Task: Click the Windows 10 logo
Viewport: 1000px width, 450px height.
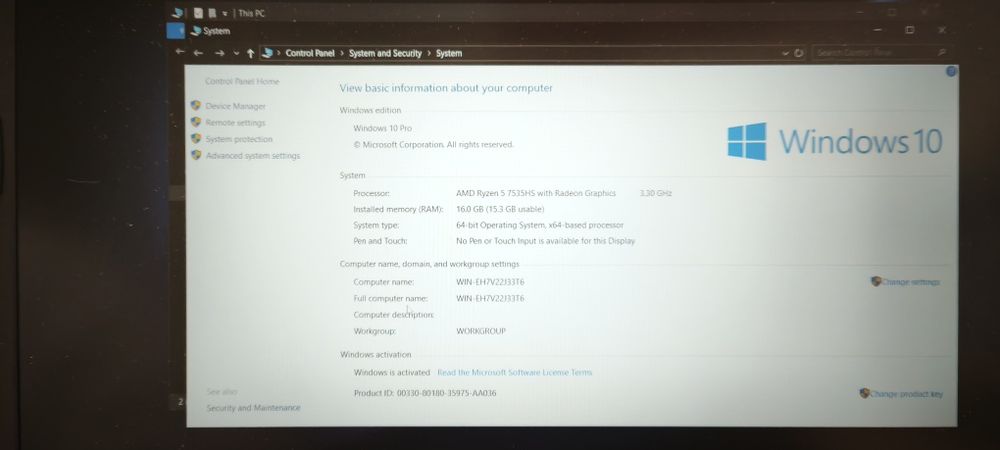Action: pos(835,141)
